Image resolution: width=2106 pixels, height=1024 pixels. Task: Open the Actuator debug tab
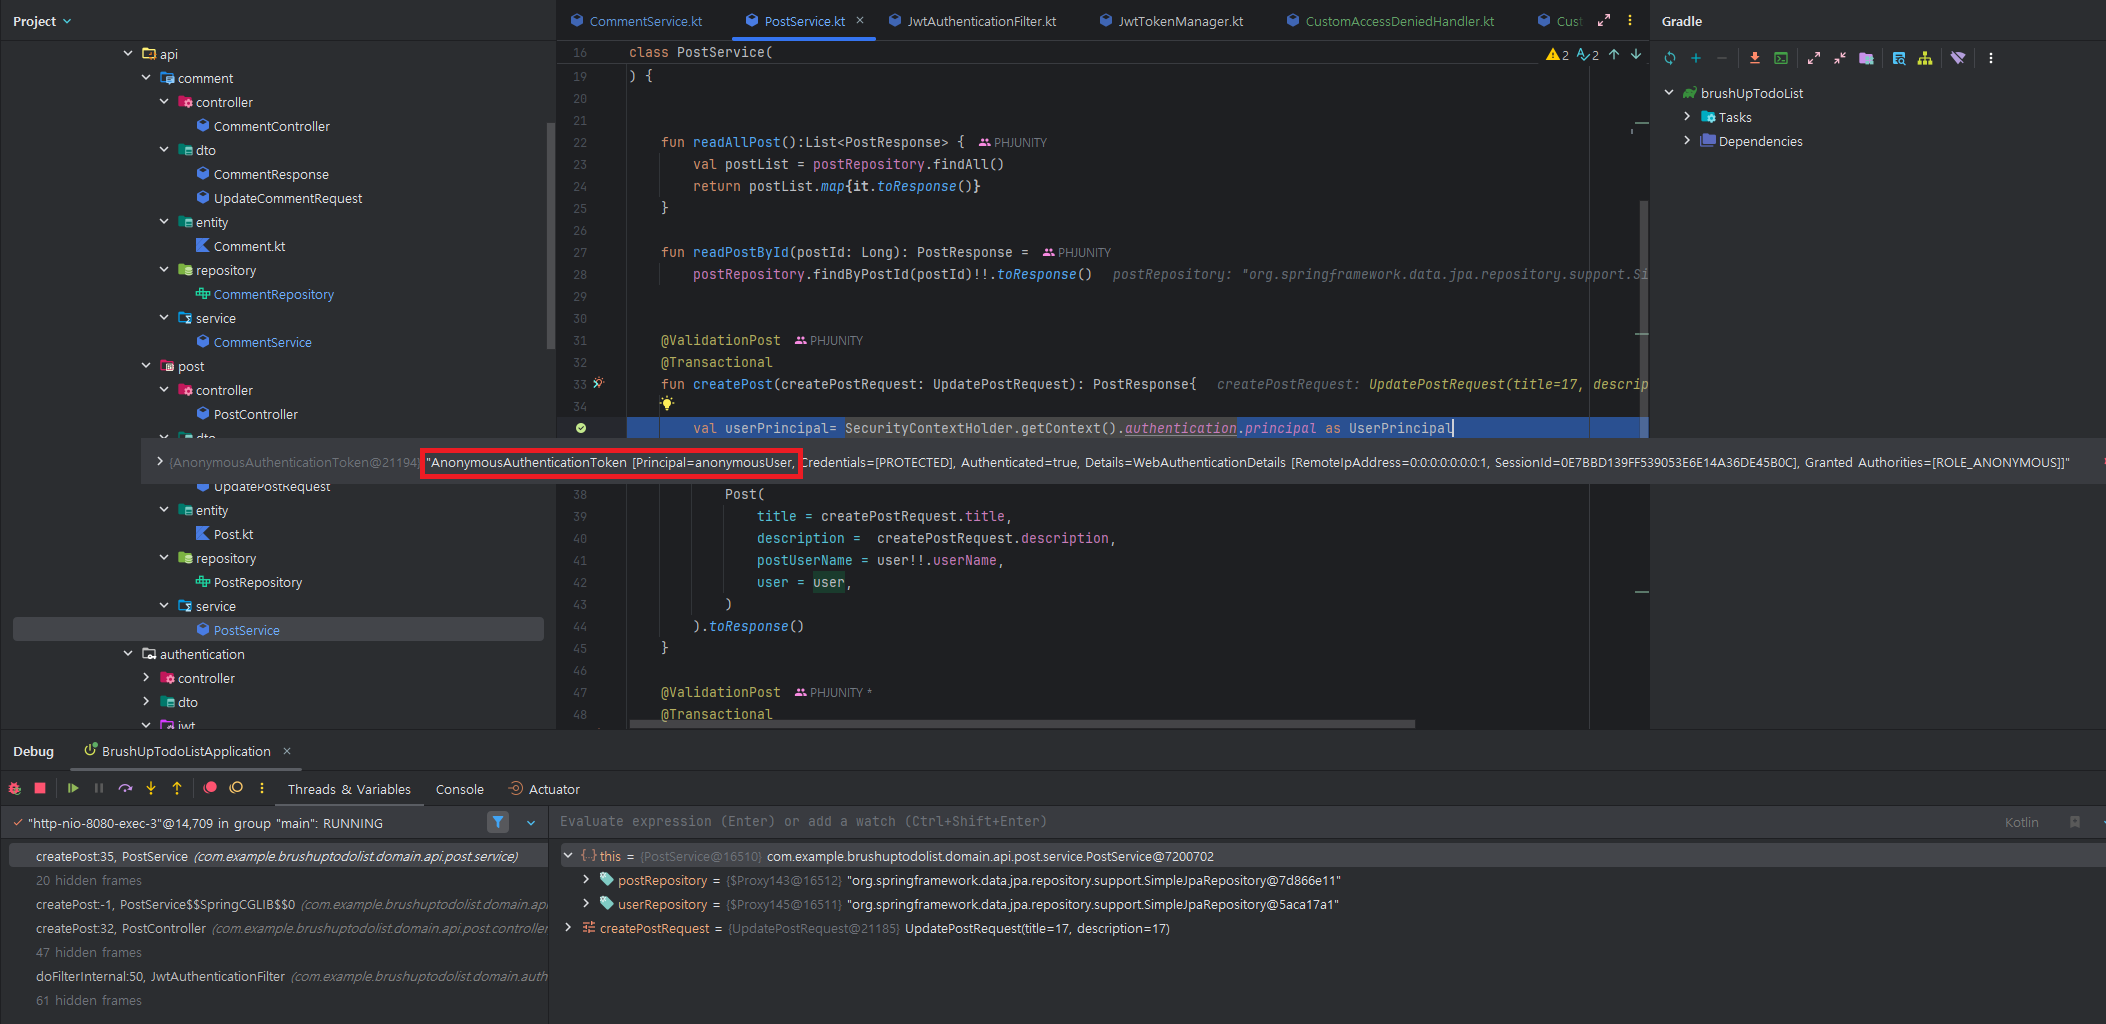coord(544,789)
